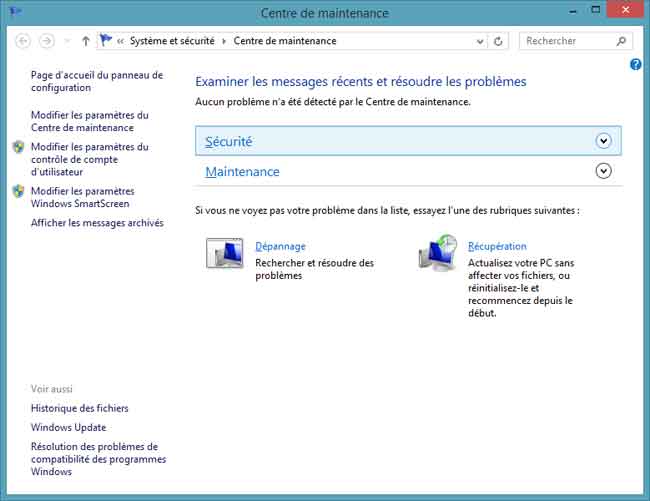The height and width of the screenshot is (501, 650).
Task: Open Afficher les messages archivés
Action: tap(97, 223)
